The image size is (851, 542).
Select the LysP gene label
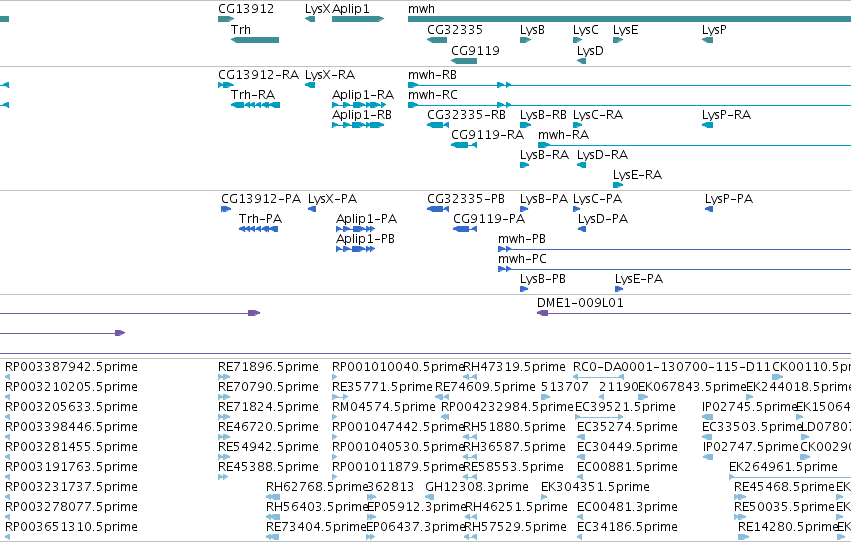pyautogui.click(x=714, y=29)
